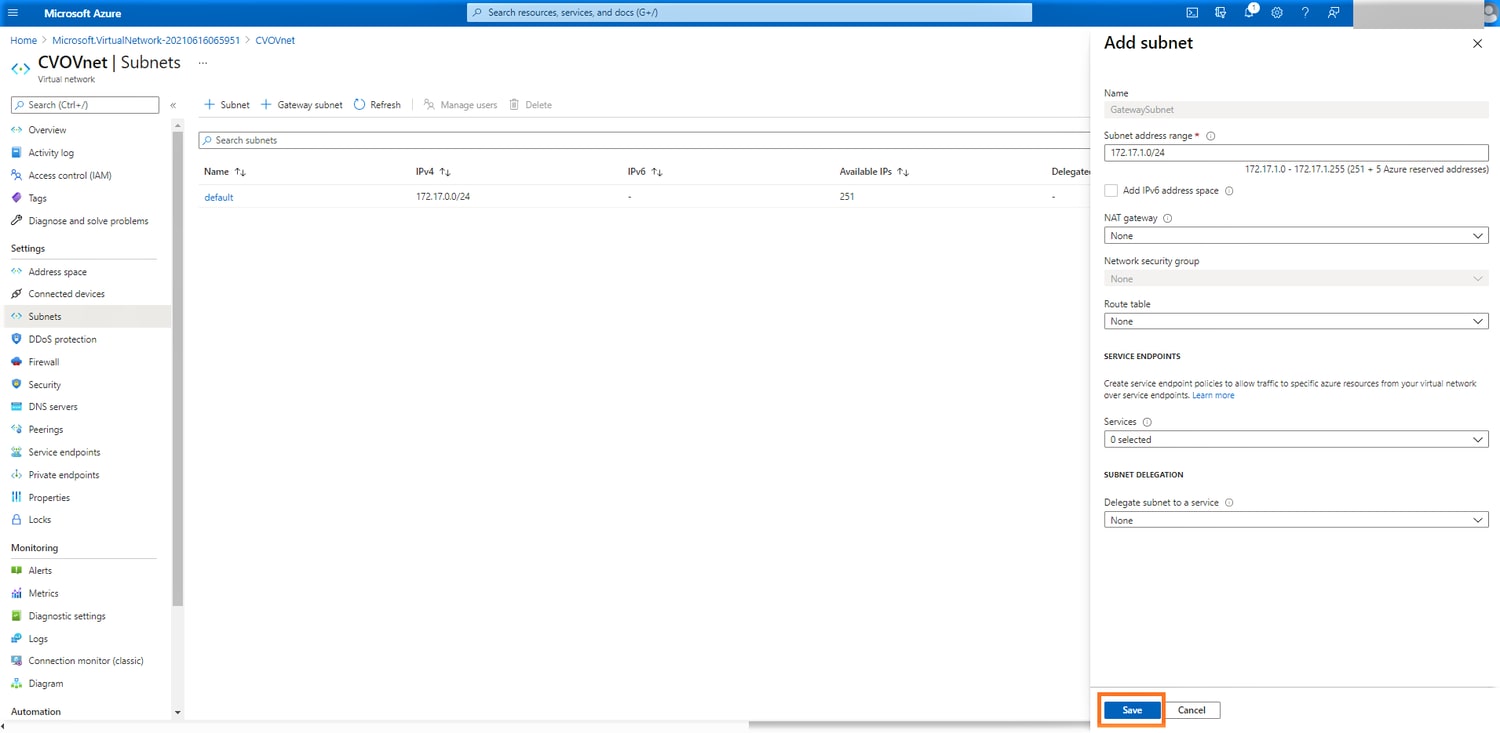1500x733 pixels.
Task: Click the Refresh toolbar icon
Action: pyautogui.click(x=377, y=105)
